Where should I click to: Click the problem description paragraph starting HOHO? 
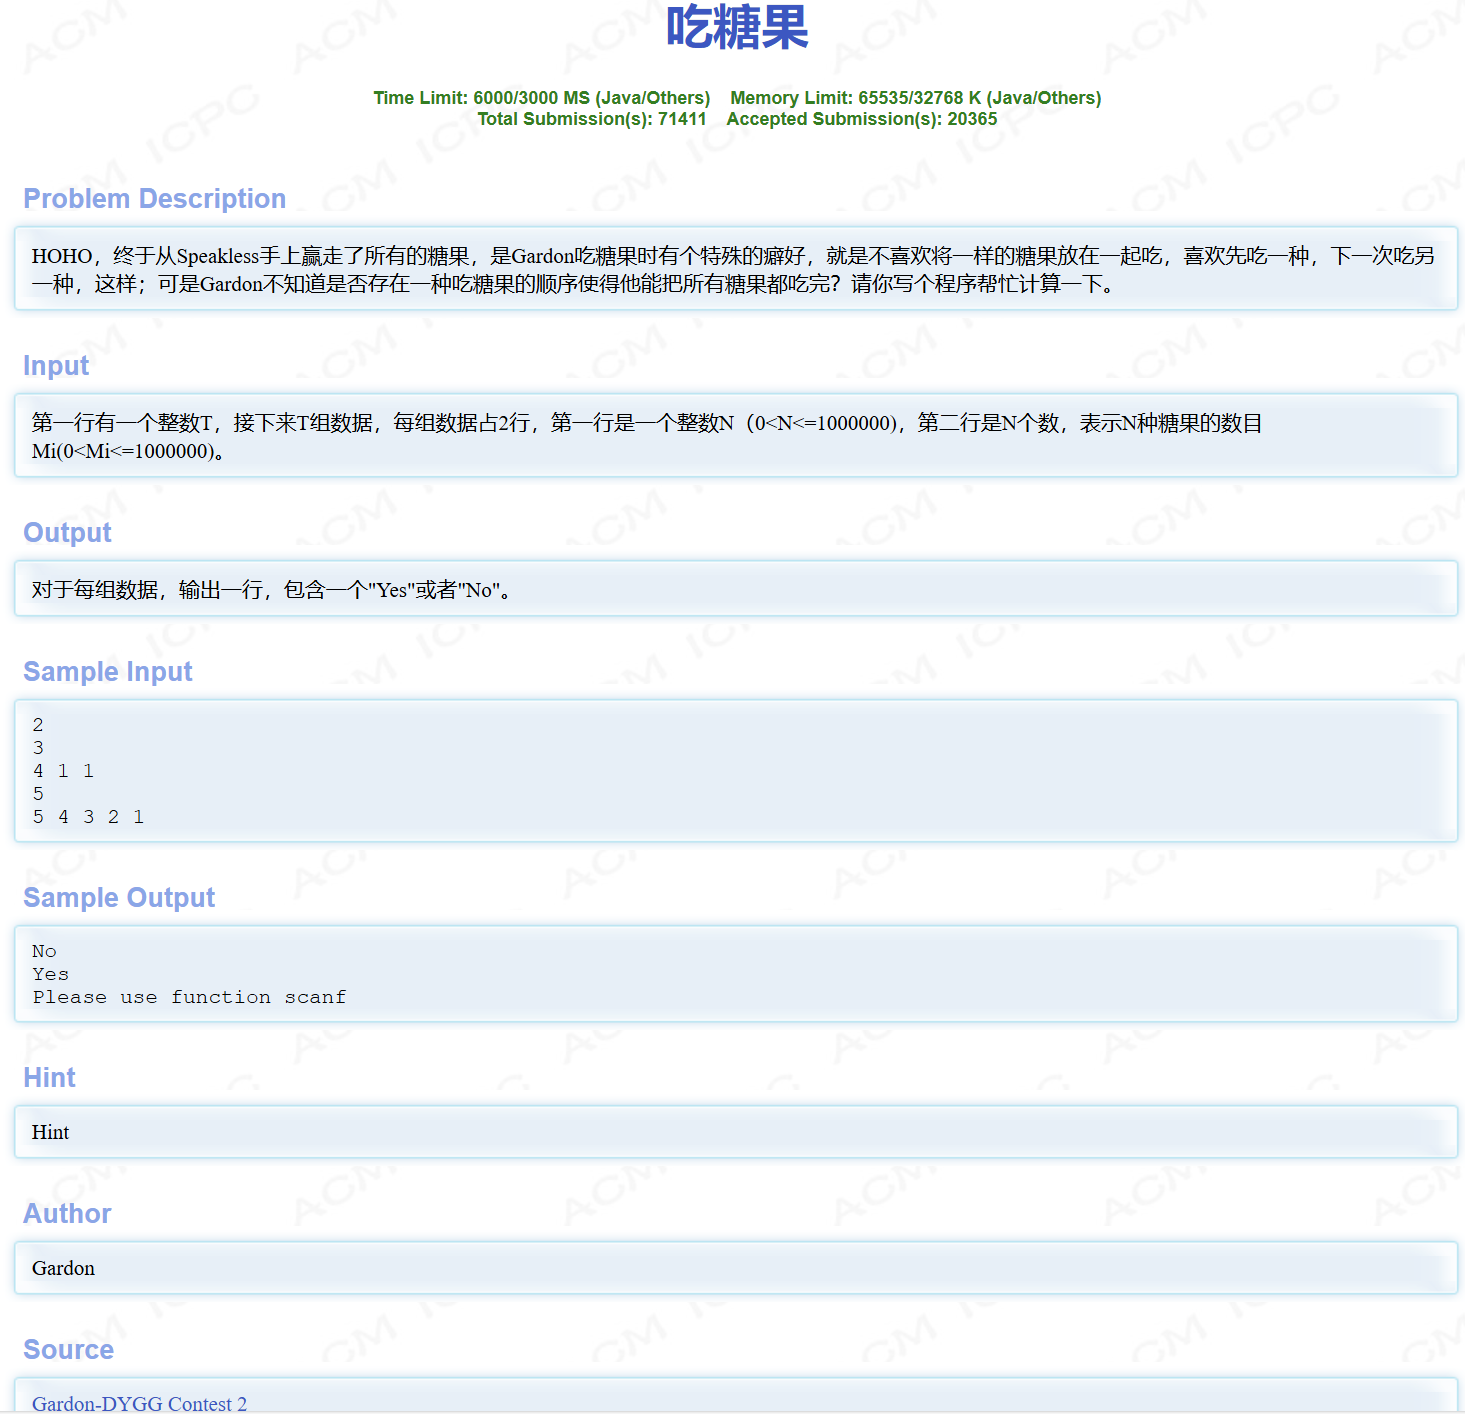click(734, 270)
